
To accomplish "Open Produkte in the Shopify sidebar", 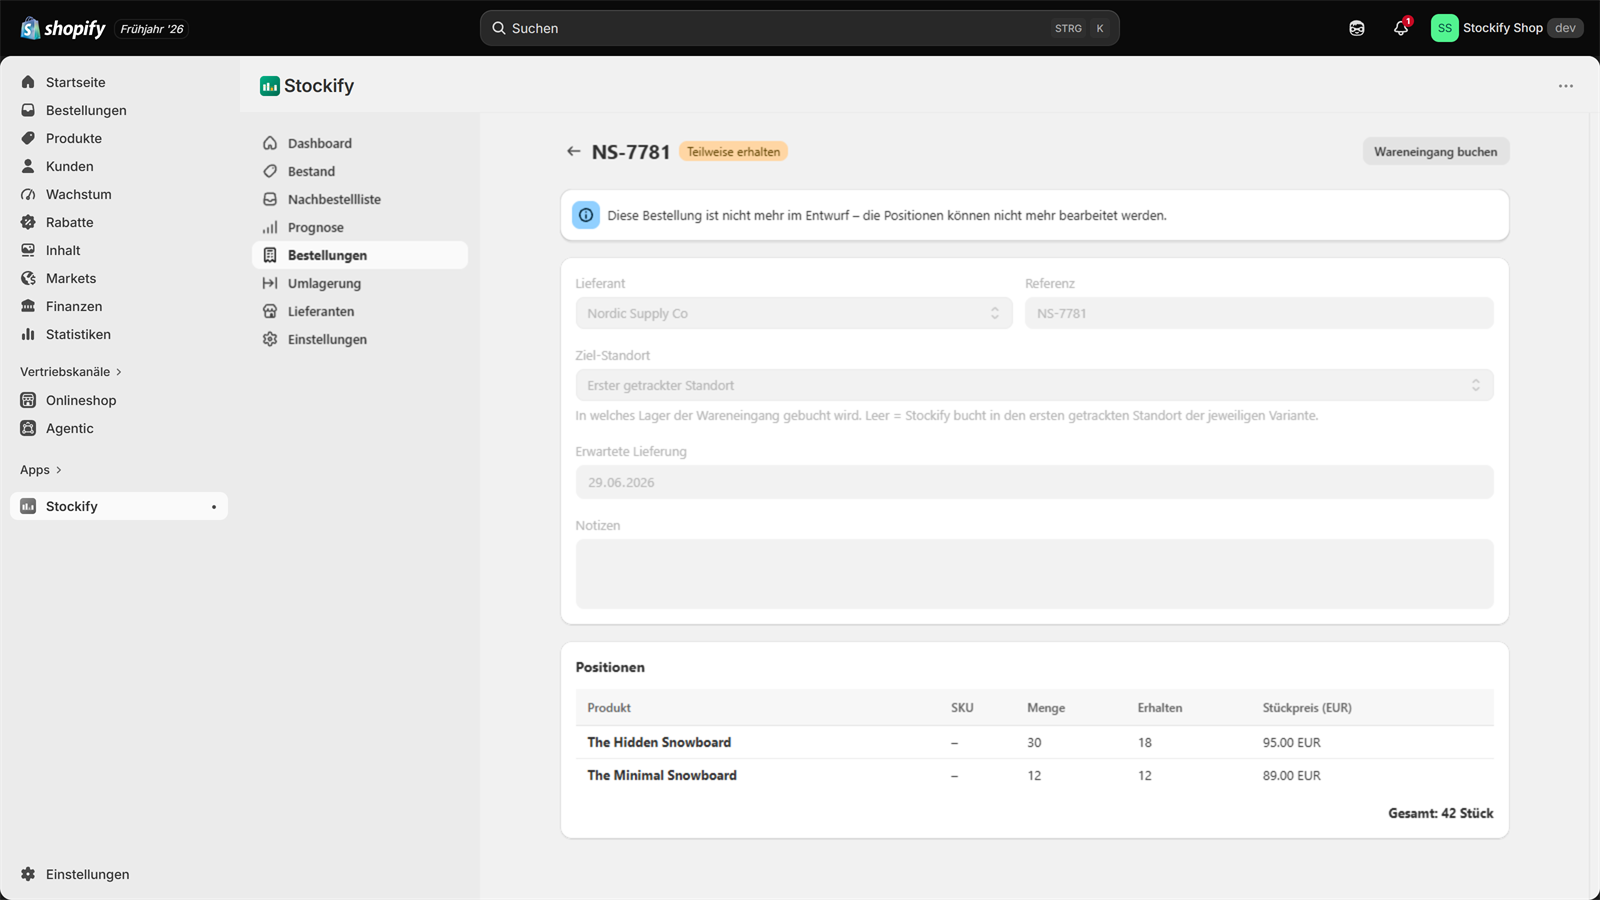I will pos(119,138).
